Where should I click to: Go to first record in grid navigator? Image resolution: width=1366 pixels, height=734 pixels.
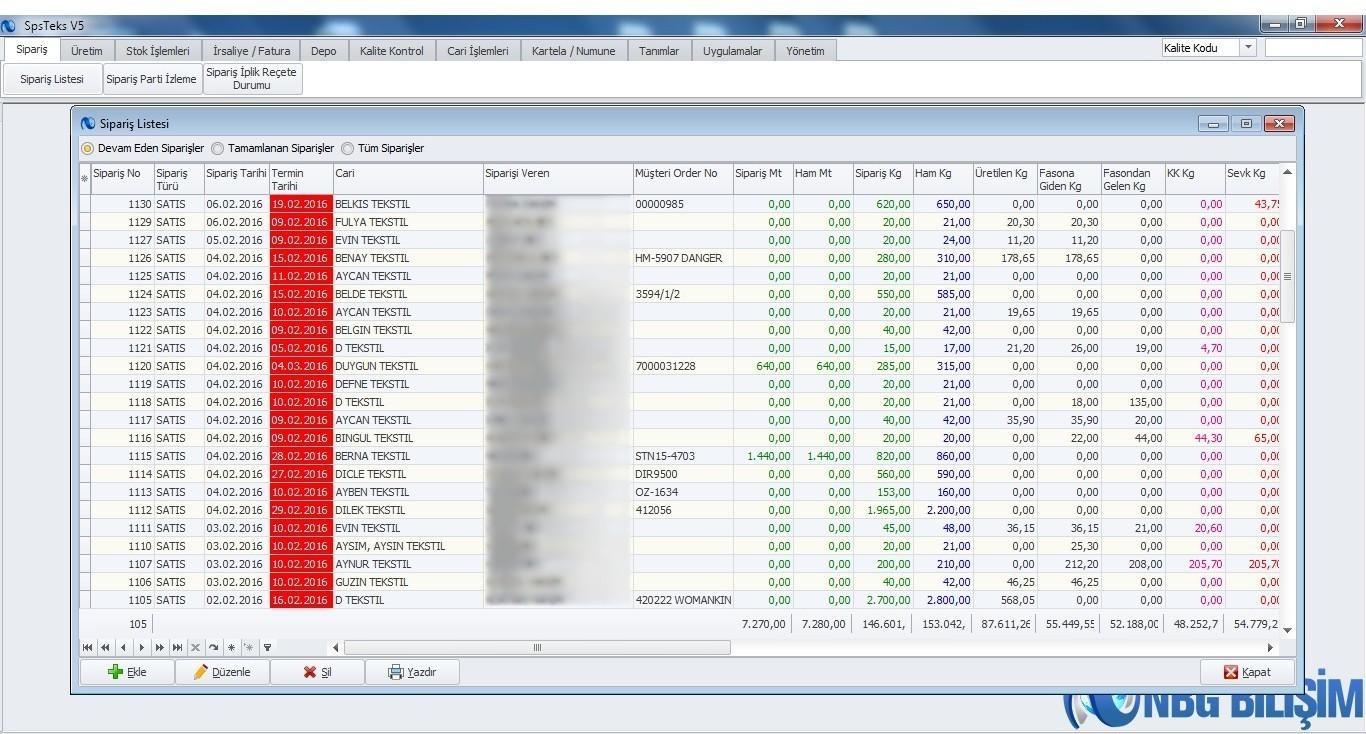click(x=88, y=647)
